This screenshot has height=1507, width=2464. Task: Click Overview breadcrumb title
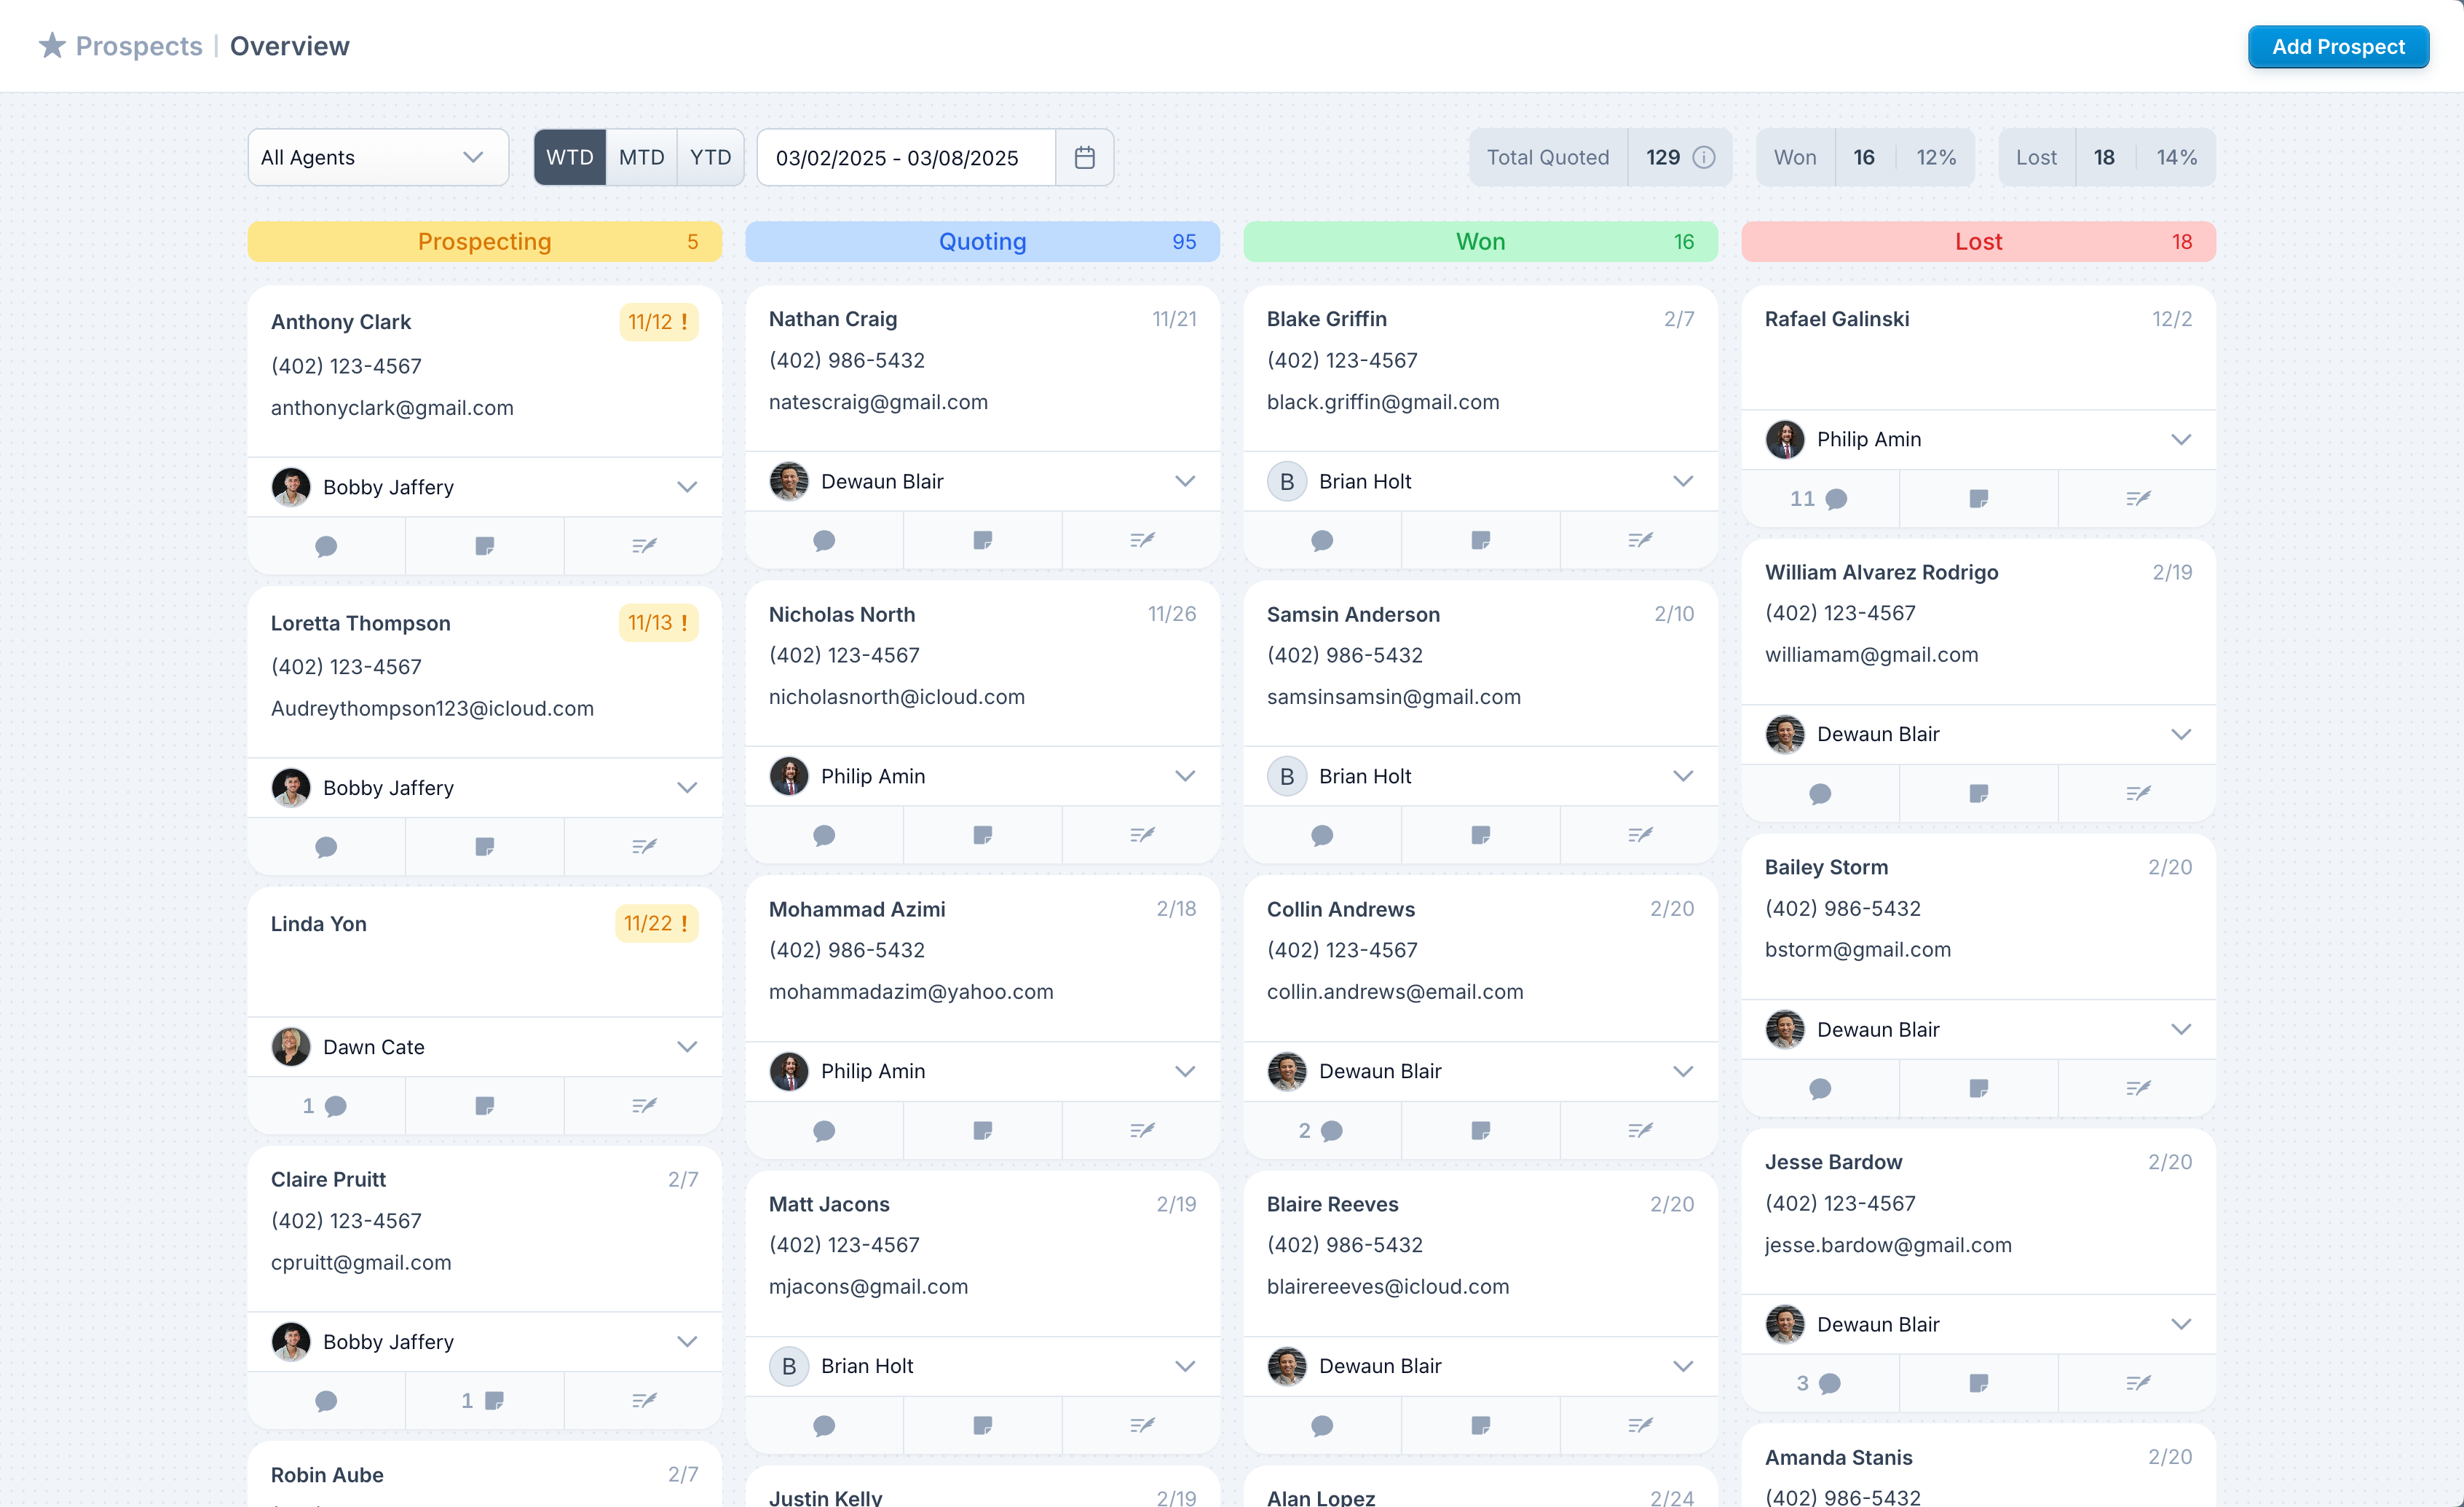click(x=290, y=46)
